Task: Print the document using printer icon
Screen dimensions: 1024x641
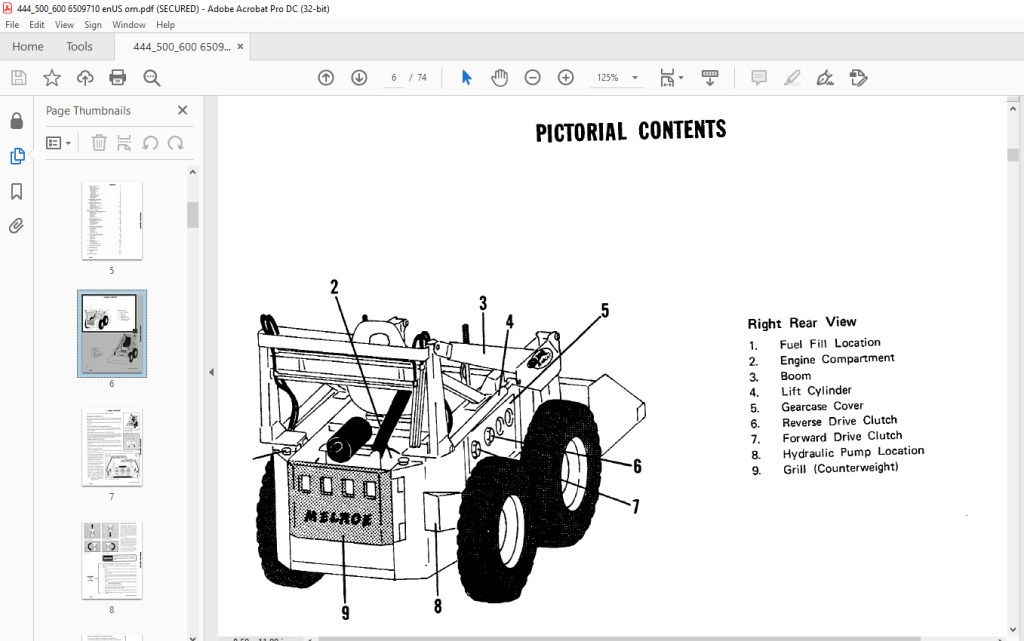Action: (x=118, y=78)
